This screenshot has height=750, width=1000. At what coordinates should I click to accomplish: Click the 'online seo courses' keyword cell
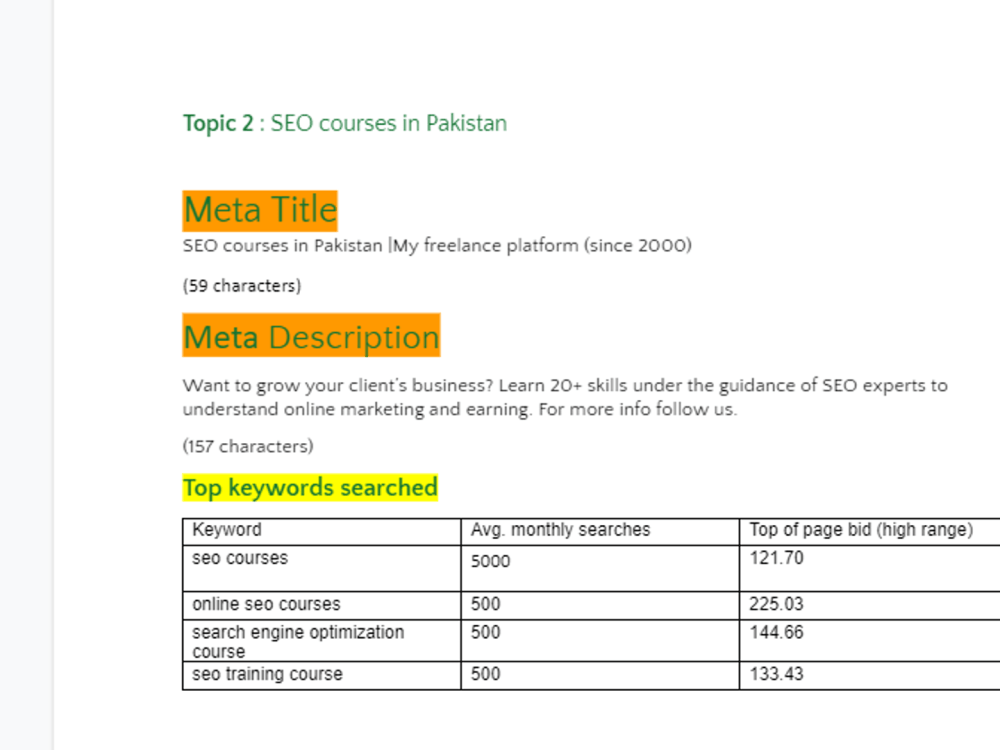[321, 605]
